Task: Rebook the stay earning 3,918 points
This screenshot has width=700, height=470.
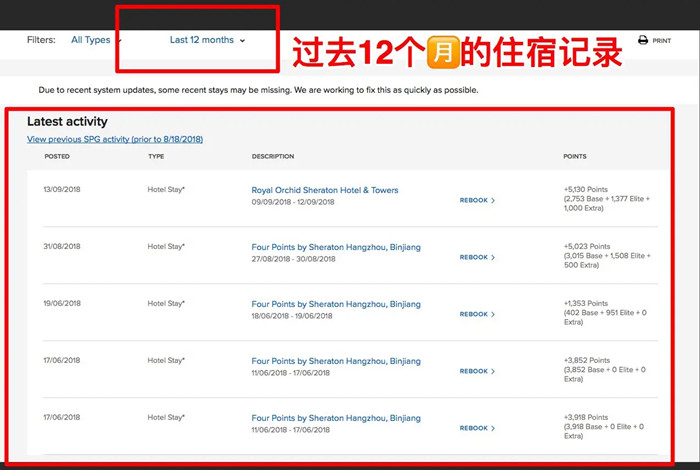Action: (x=477, y=428)
